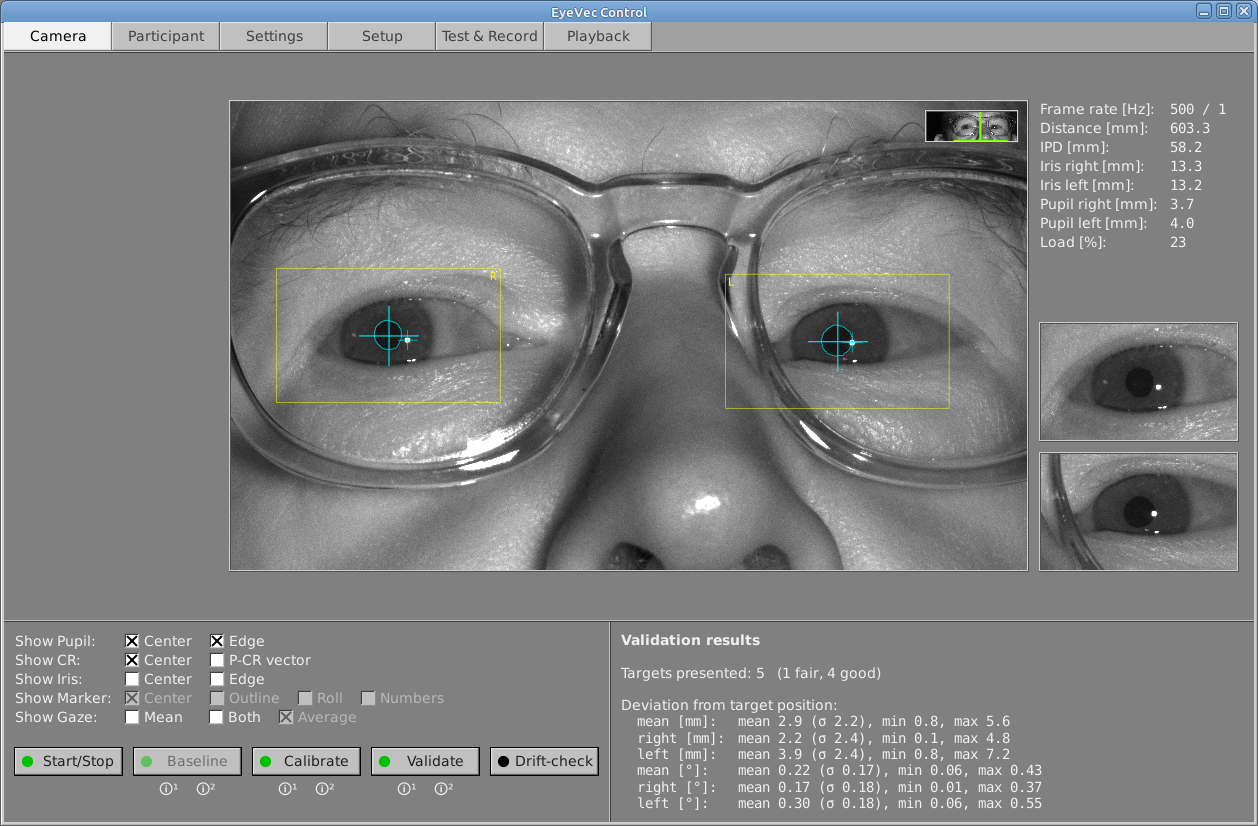Enable Show Gaze Mean checkbox

(x=132, y=717)
